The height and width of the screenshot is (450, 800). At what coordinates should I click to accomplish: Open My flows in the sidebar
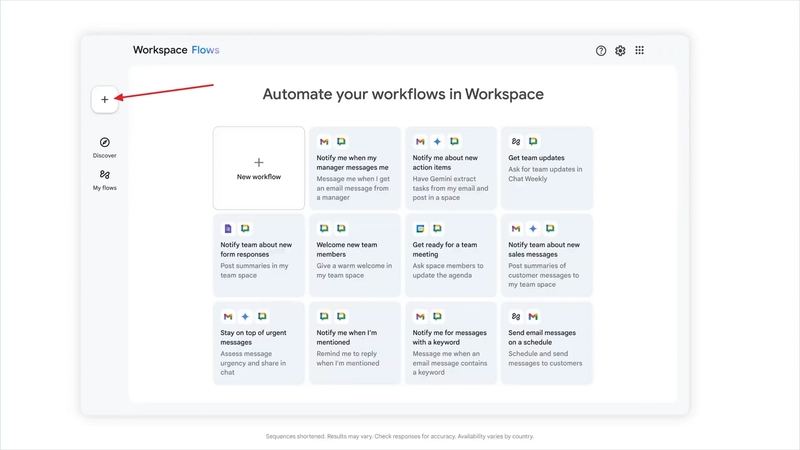[x=105, y=180]
